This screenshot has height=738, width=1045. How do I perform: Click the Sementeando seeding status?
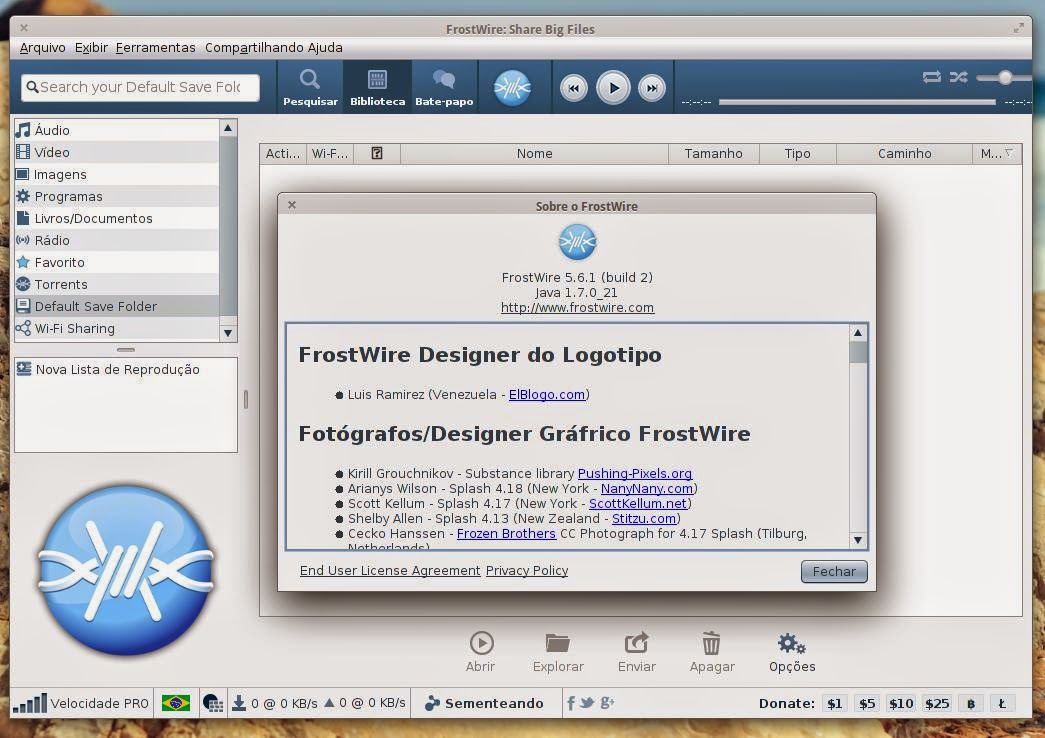[485, 703]
